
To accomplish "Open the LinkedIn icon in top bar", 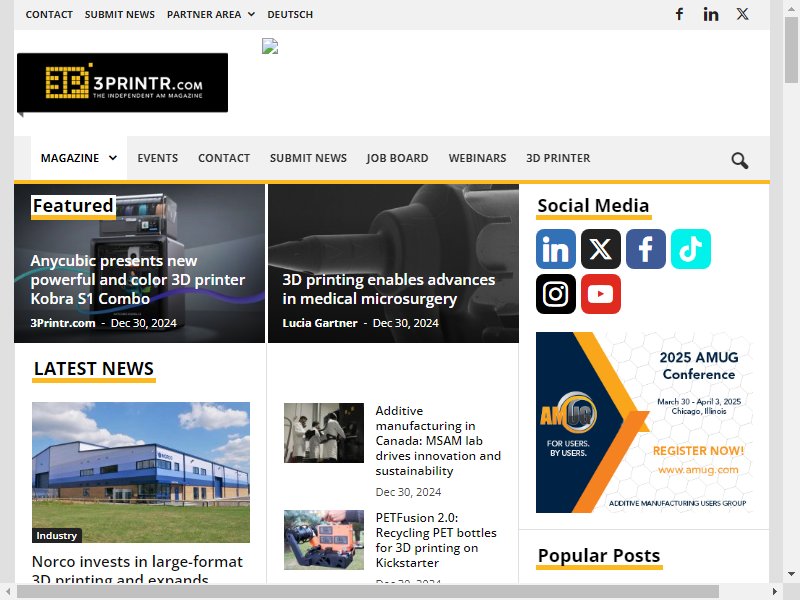I will pyautogui.click(x=711, y=14).
